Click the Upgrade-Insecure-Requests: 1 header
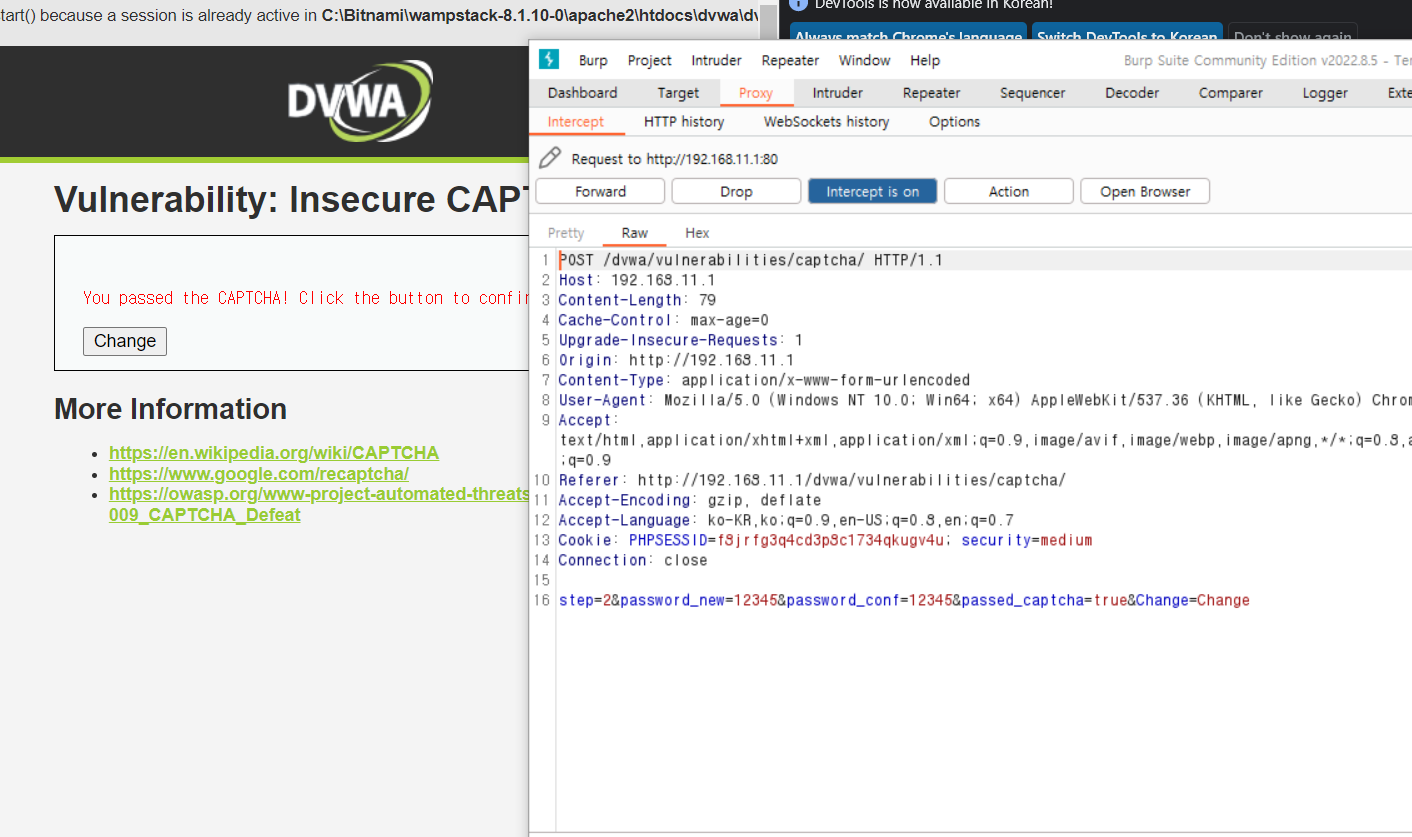1412x837 pixels. (680, 340)
